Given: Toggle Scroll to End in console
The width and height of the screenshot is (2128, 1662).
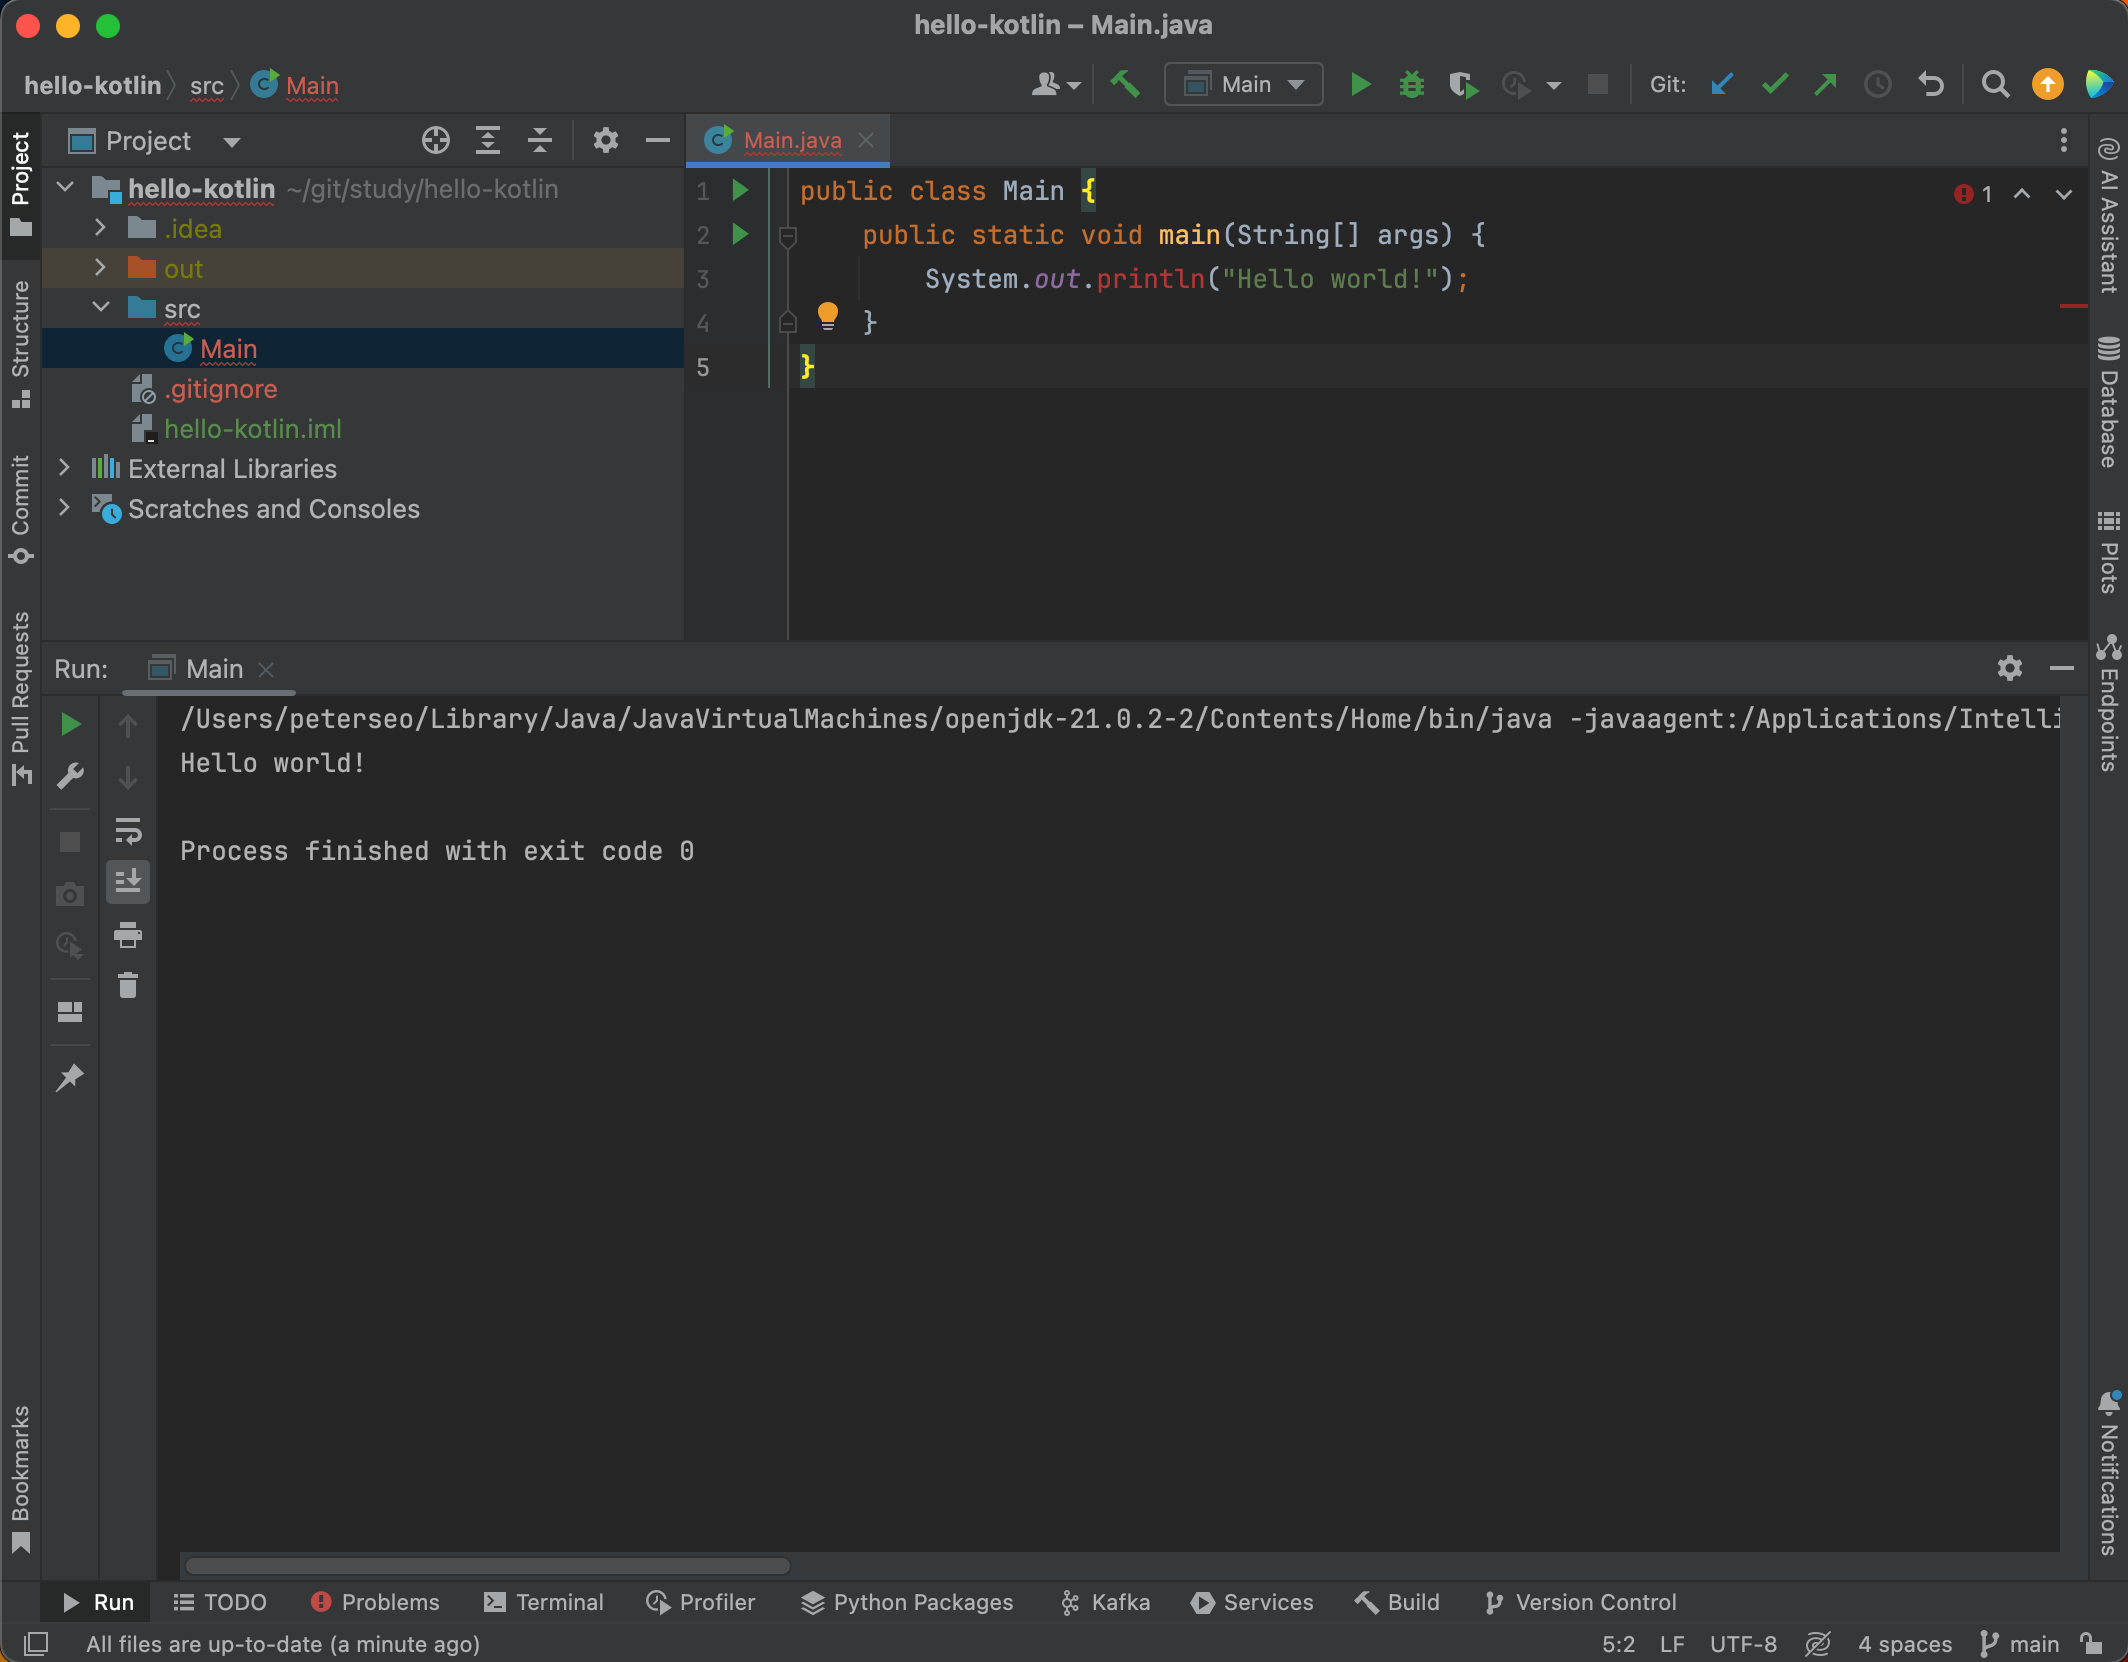Looking at the screenshot, I should click(128, 882).
